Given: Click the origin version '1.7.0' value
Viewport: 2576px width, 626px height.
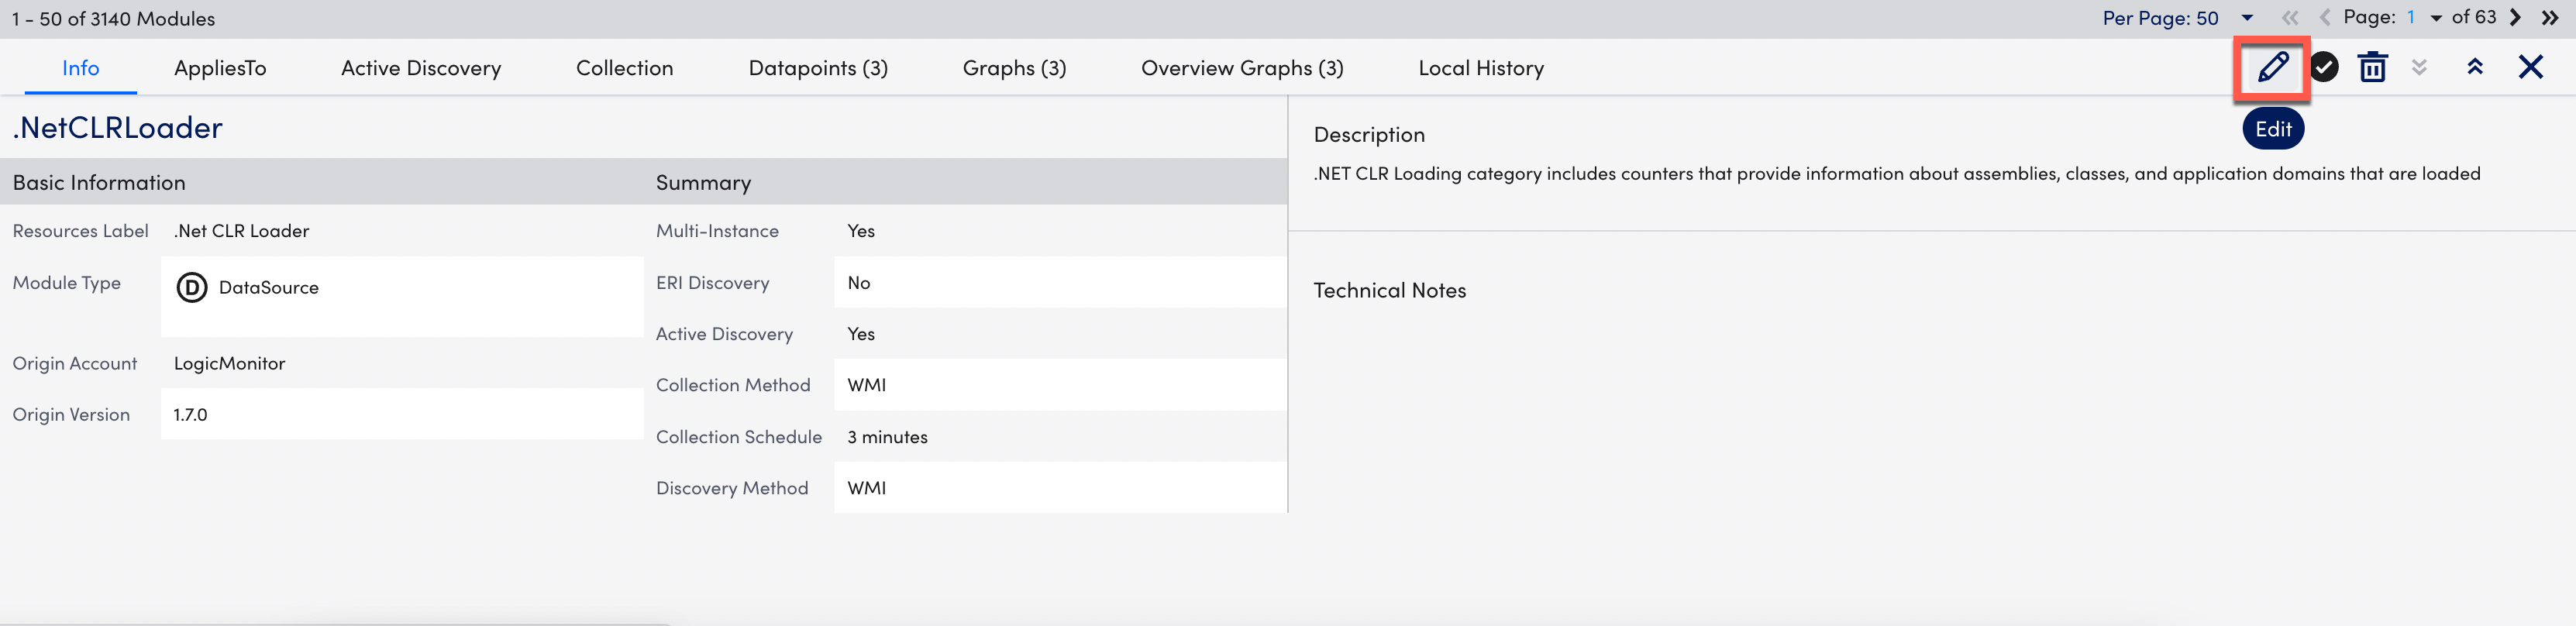Looking at the screenshot, I should (x=190, y=415).
